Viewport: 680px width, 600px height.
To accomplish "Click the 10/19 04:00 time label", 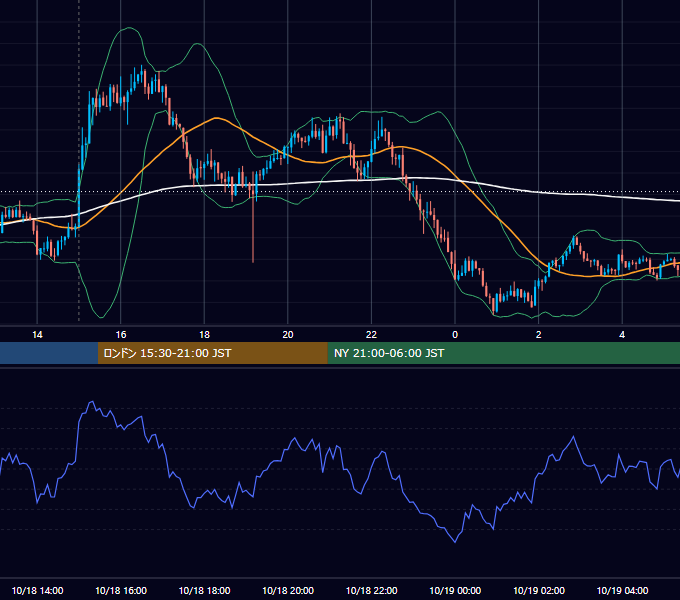I will (x=622, y=590).
